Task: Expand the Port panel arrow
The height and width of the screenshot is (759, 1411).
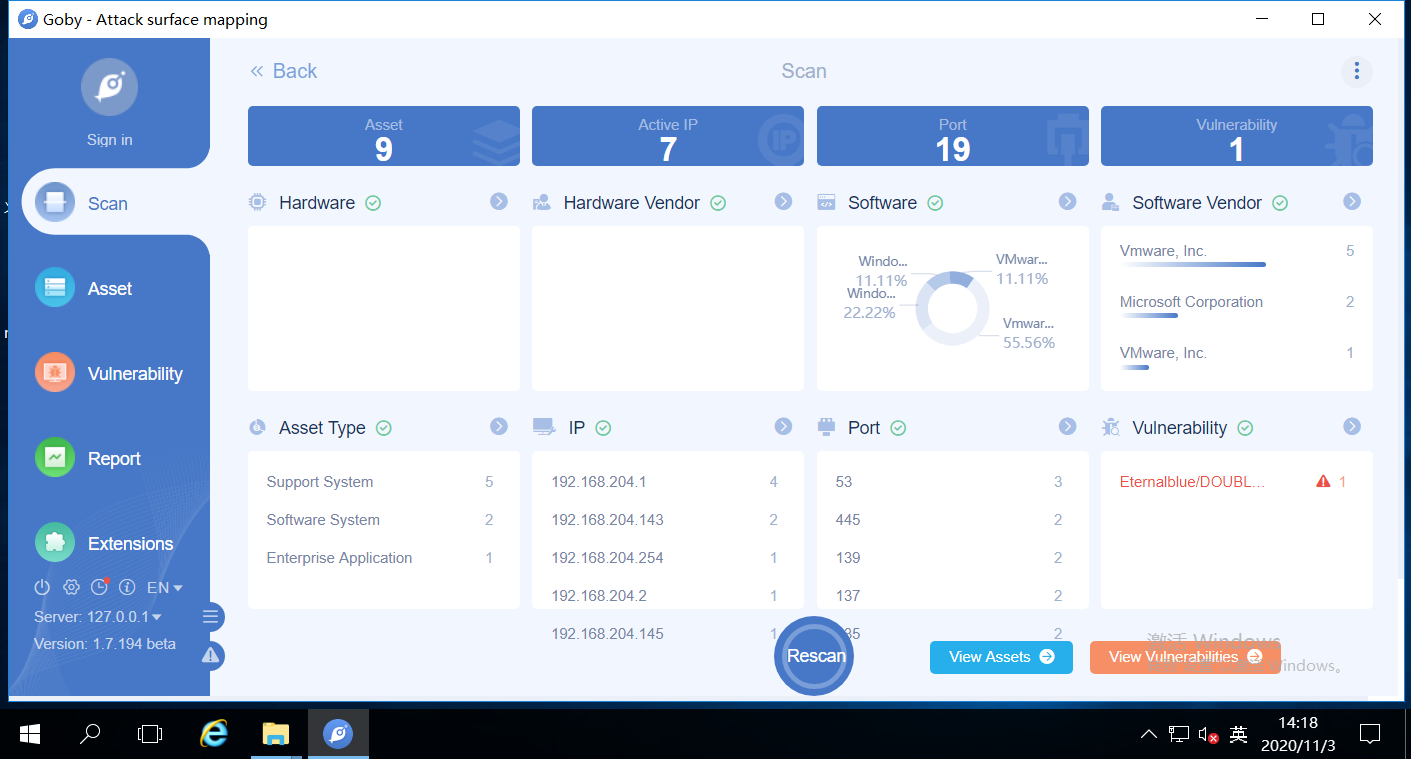Action: 1067,427
